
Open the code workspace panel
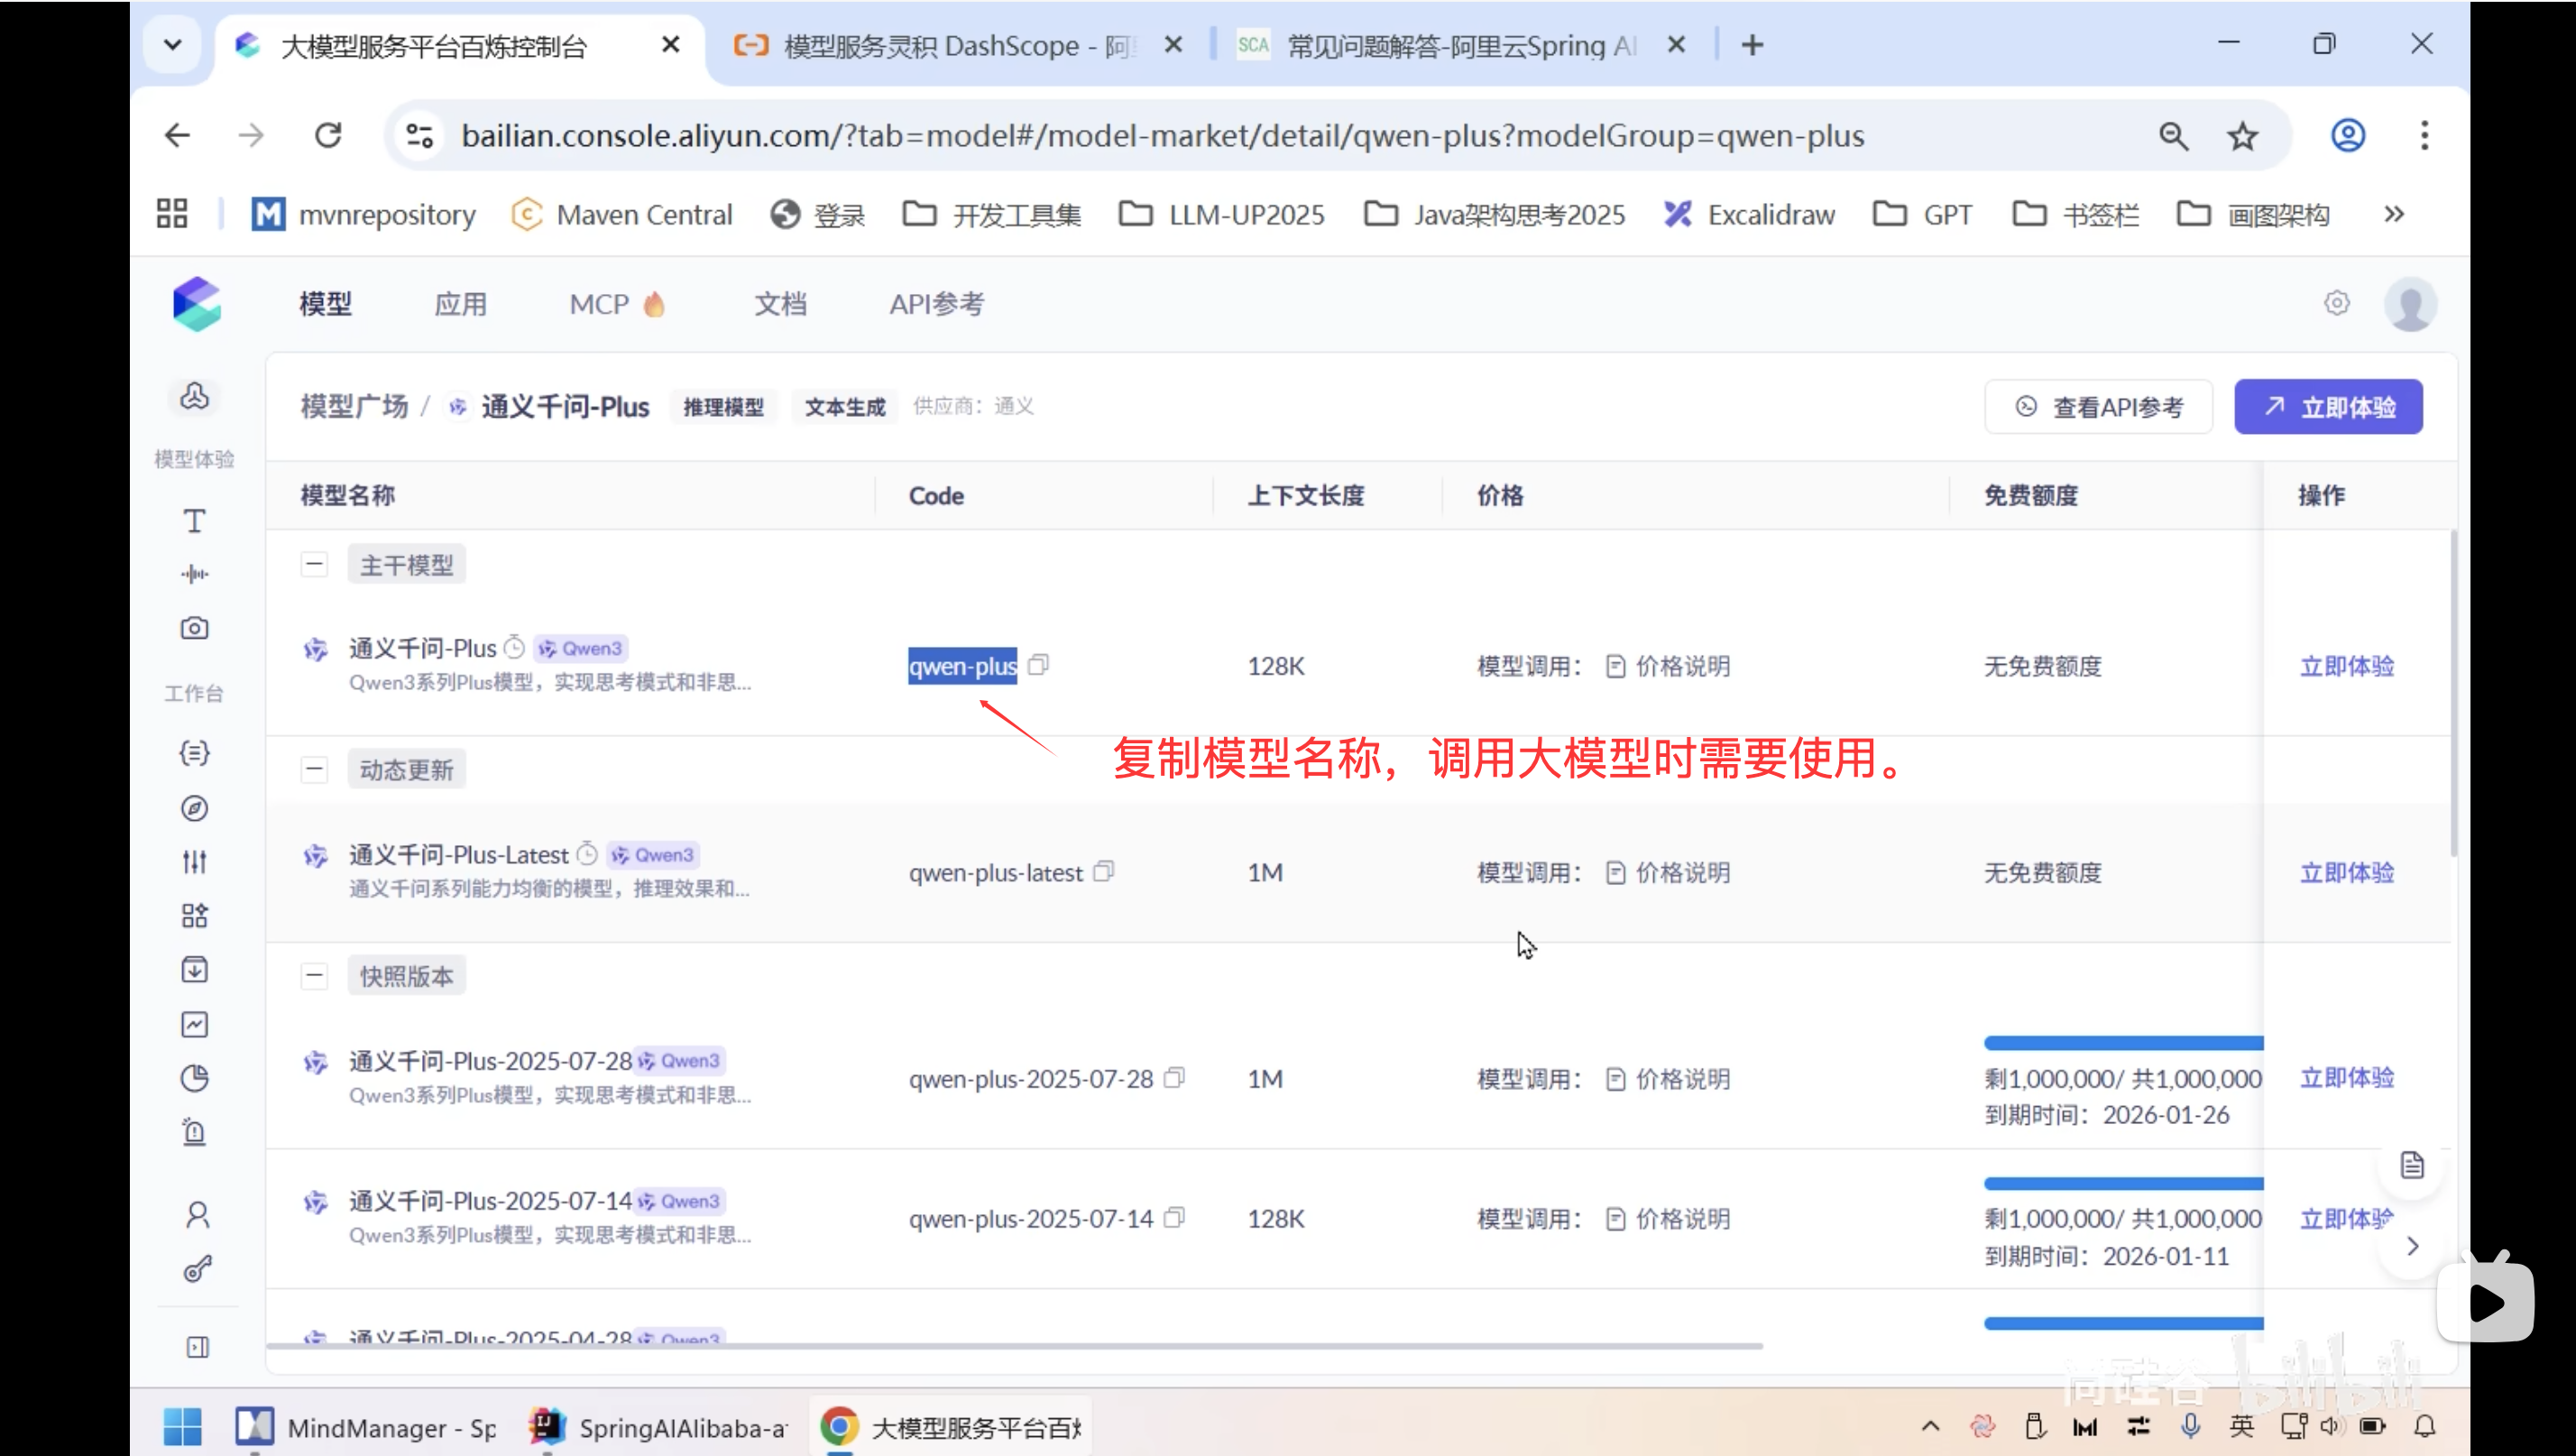point(194,753)
